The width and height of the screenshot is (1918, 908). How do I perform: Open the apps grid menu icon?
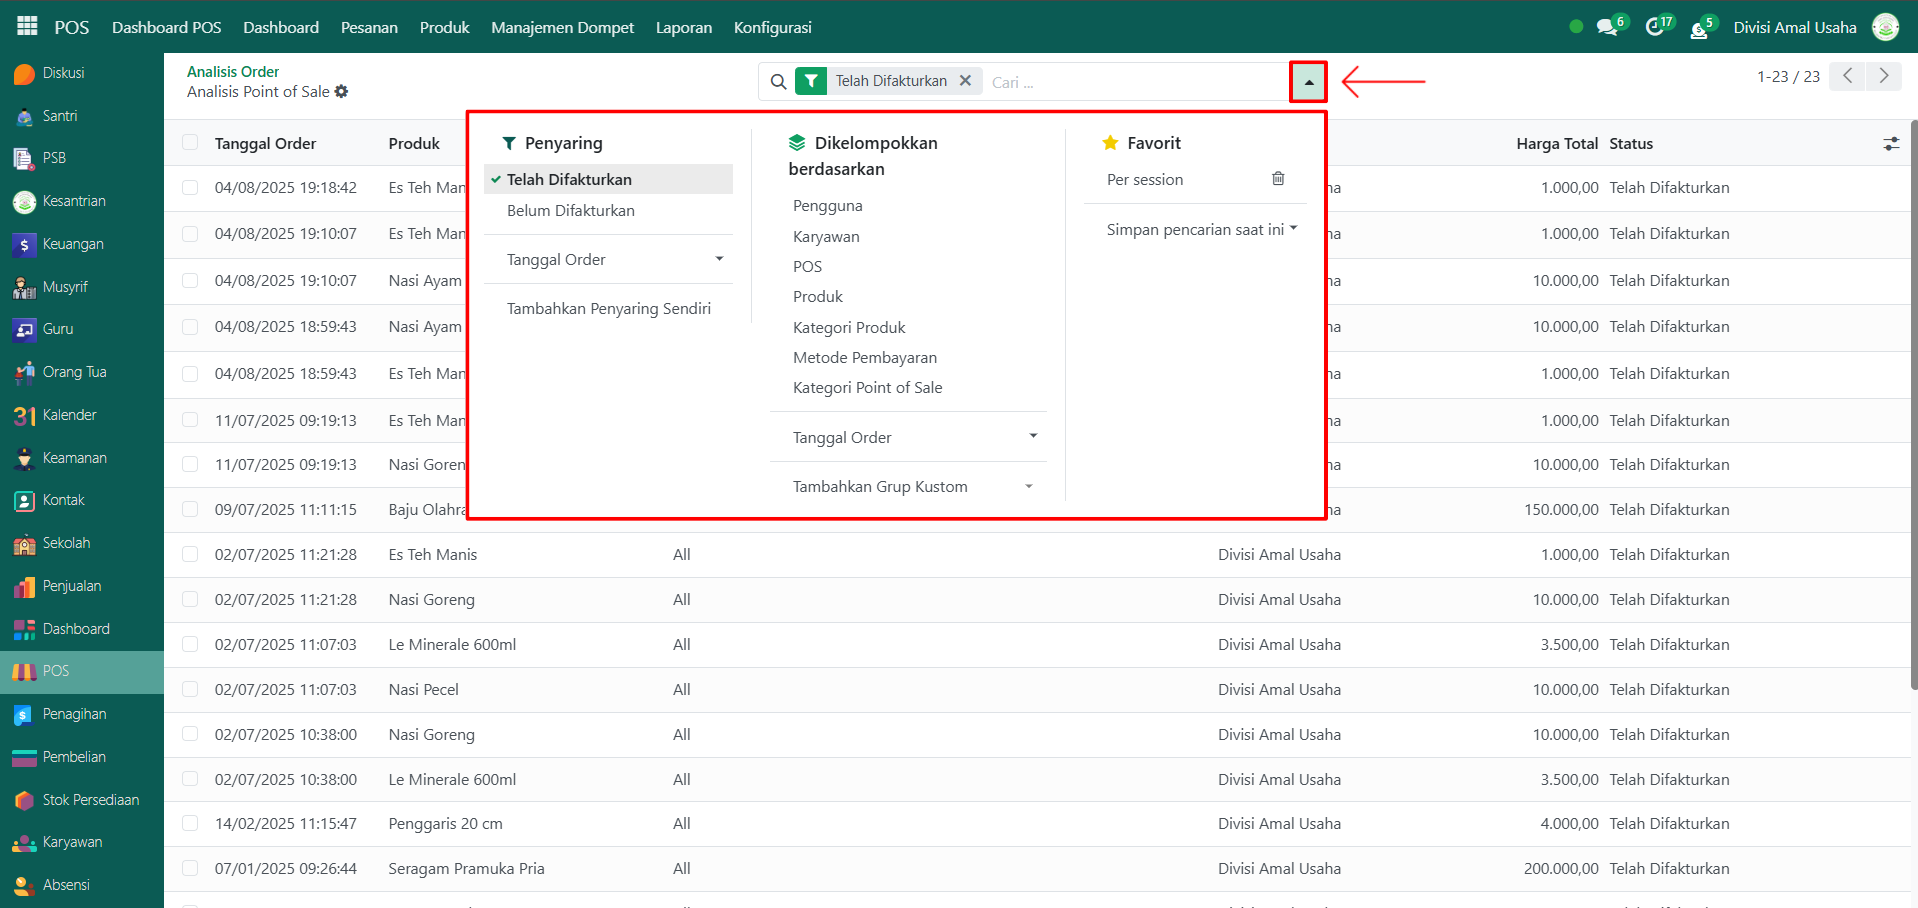27,27
